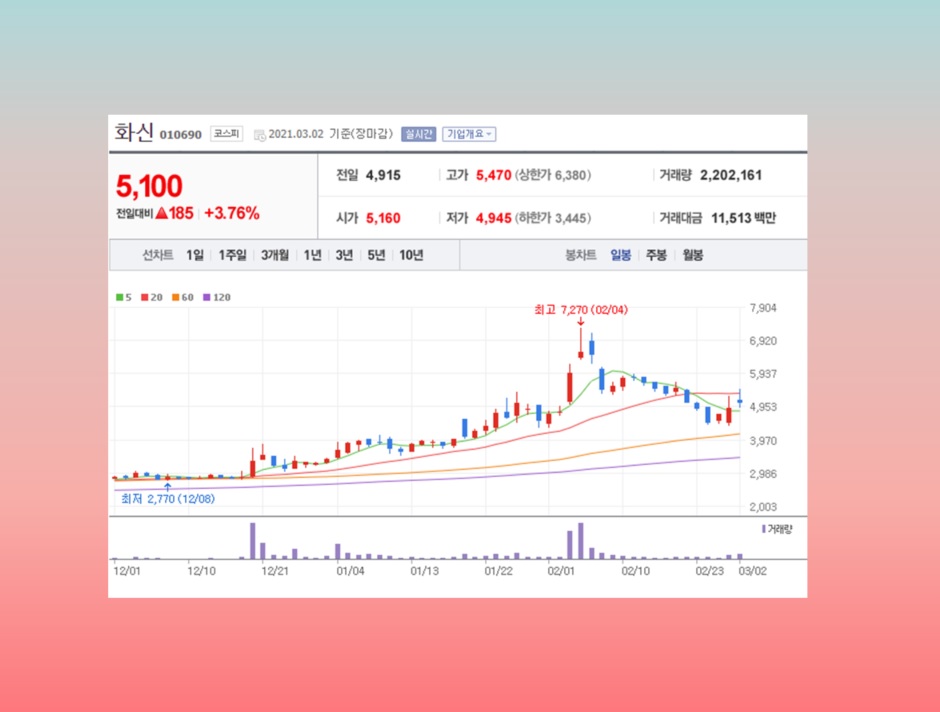The height and width of the screenshot is (712, 940).
Task: Click the 거래량 volume legend marker
Action: [764, 529]
